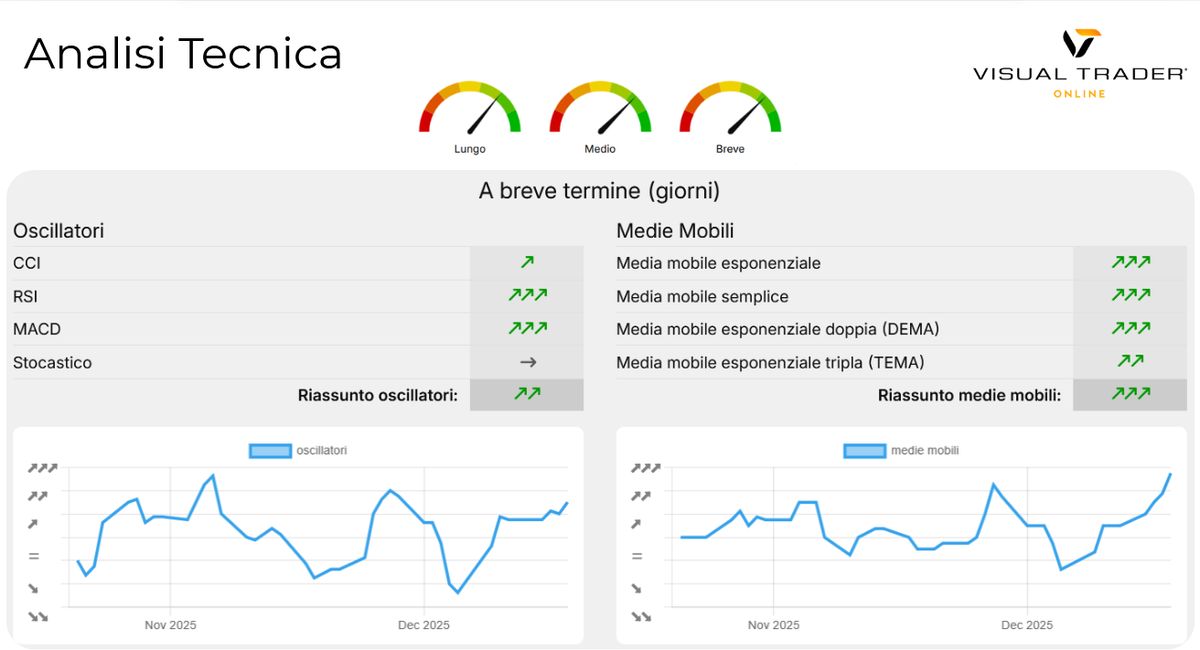Click the Nov 2025 label on oscillatori chart
The image size is (1200, 650).
pos(170,624)
